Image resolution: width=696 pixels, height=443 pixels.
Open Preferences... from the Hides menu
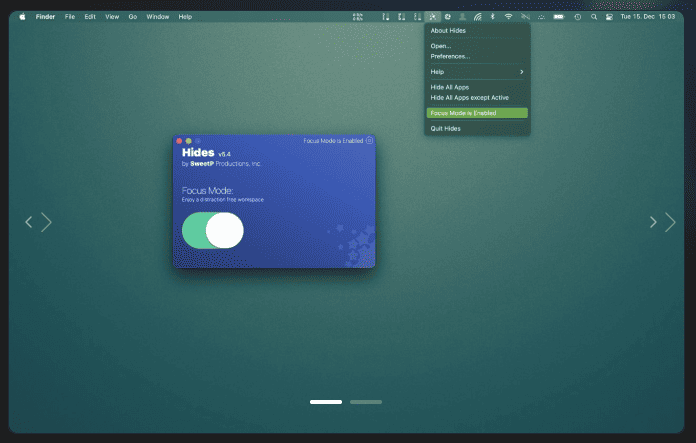(x=450, y=56)
